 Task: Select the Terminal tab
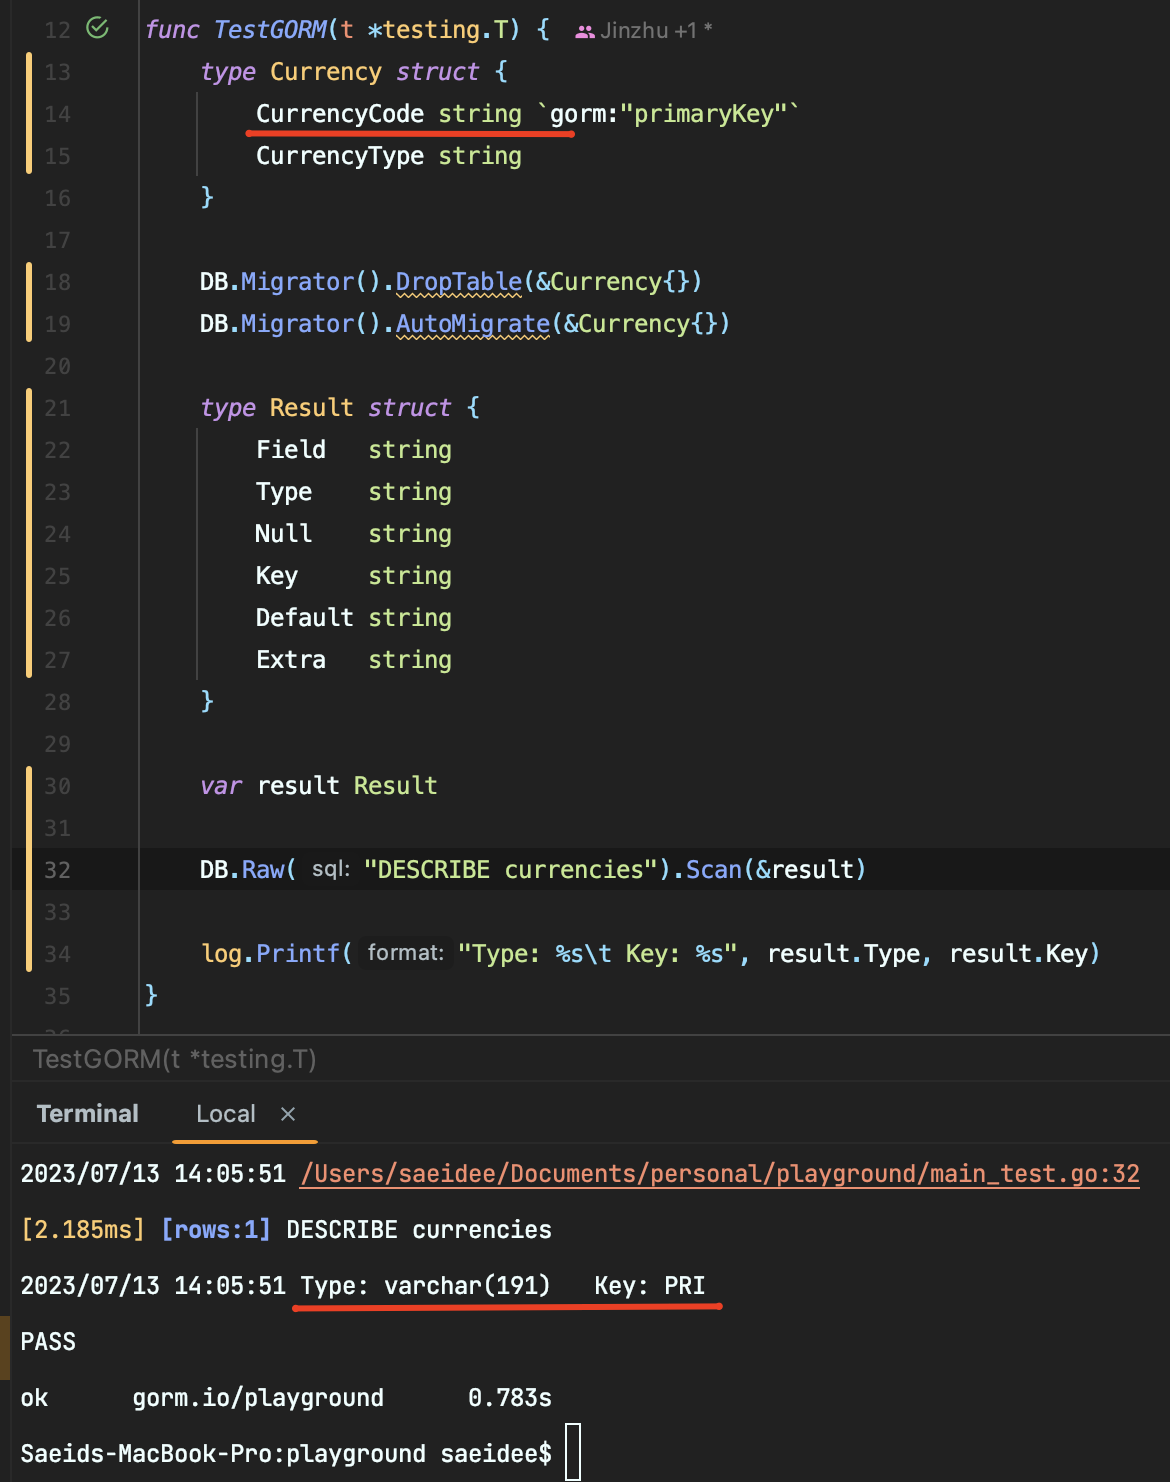pyautogui.click(x=87, y=1113)
